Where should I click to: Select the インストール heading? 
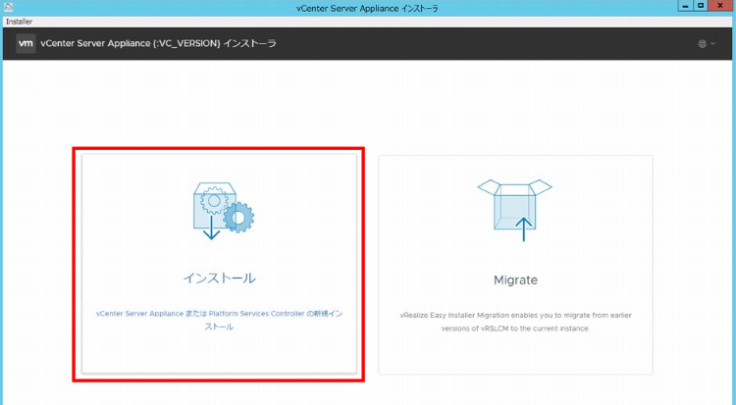(x=219, y=278)
